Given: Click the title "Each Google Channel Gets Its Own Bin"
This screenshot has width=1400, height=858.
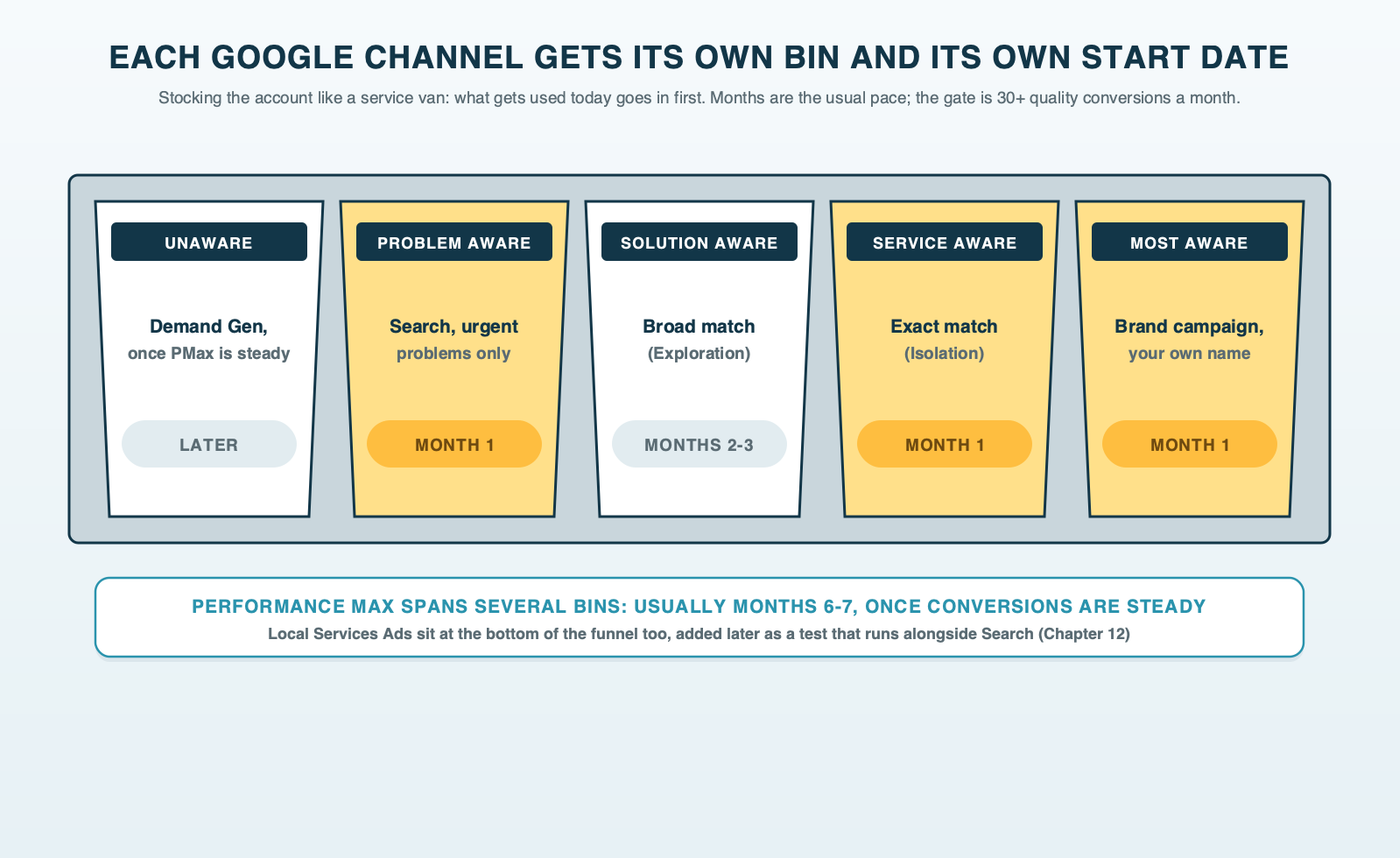Looking at the screenshot, I should (699, 58).
